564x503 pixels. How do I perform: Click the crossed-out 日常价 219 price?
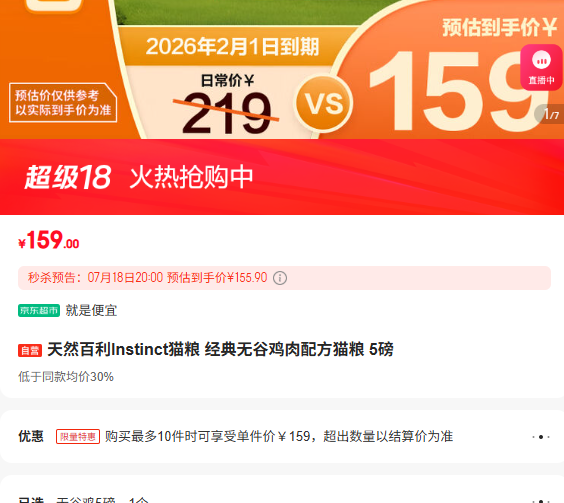(x=227, y=112)
